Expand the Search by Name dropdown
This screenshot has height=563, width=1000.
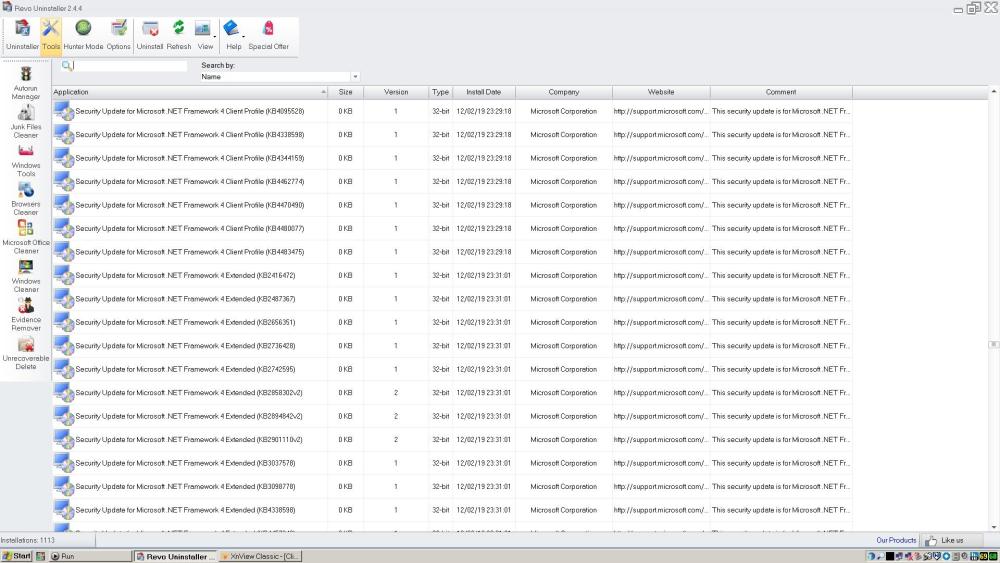pyautogui.click(x=355, y=77)
